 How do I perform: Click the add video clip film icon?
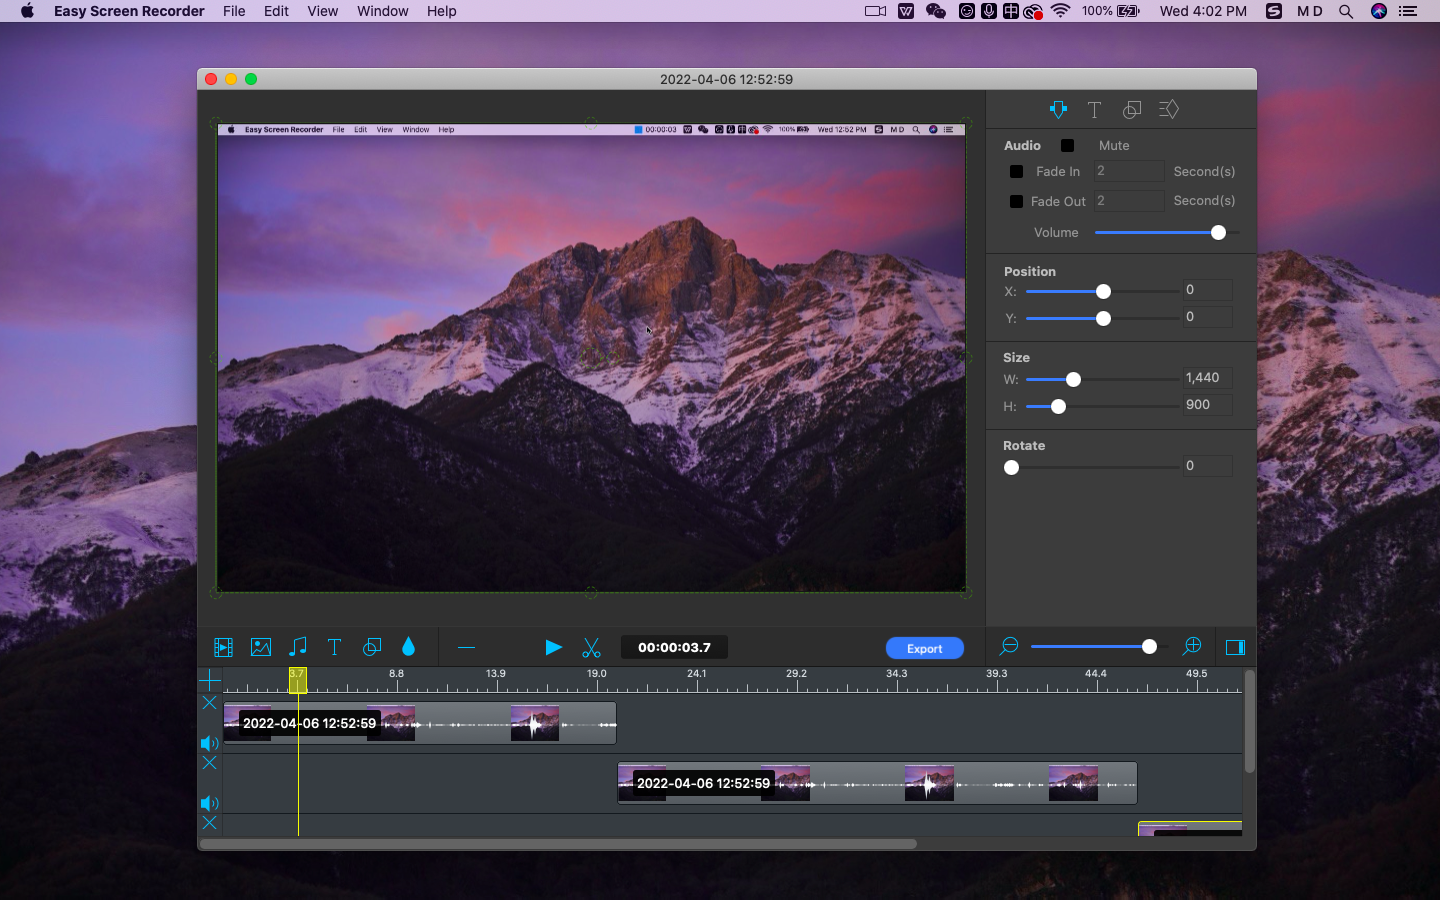223,647
